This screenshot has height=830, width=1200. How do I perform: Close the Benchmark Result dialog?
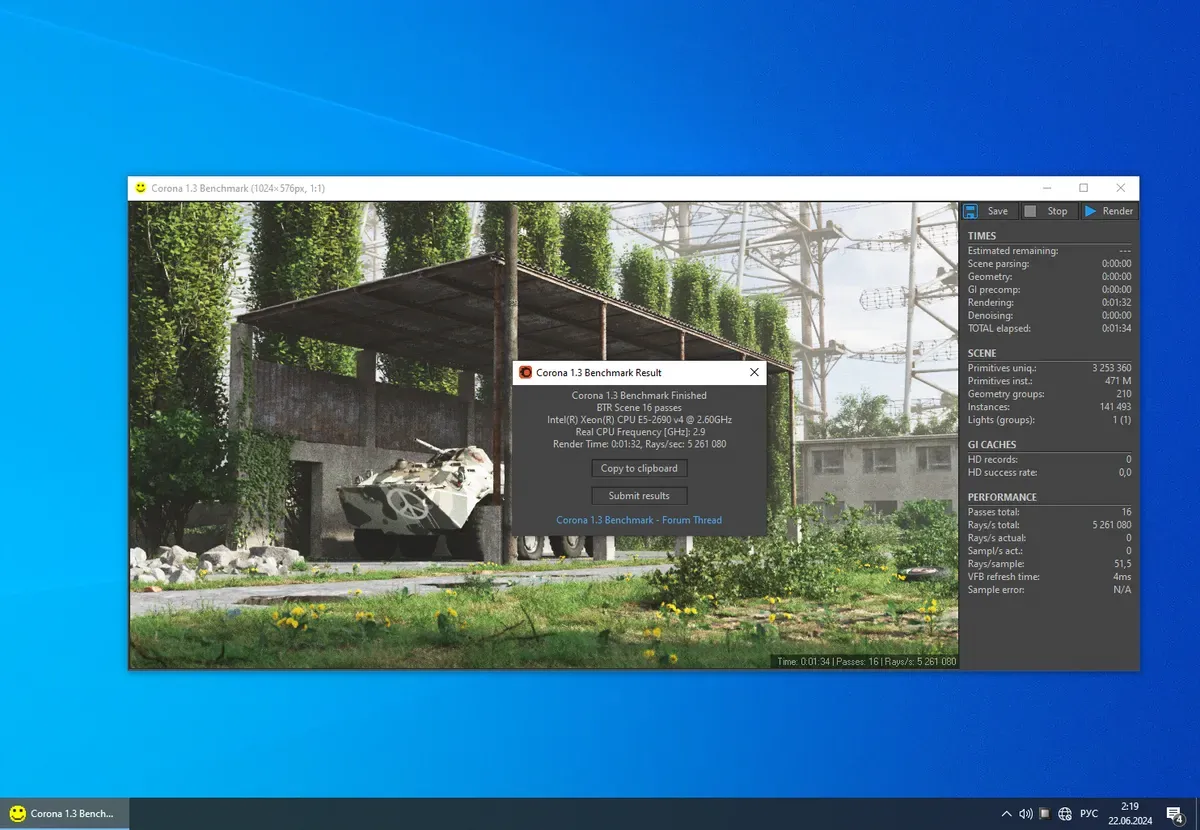click(x=754, y=373)
